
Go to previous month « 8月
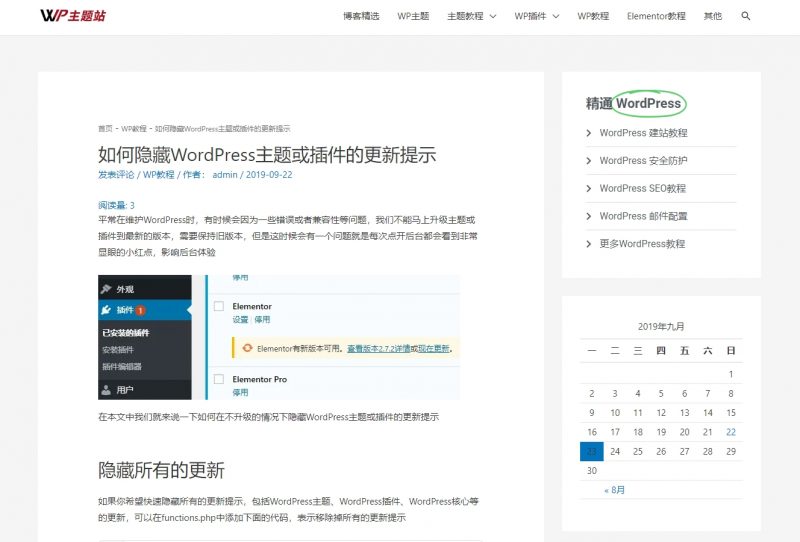(x=615, y=490)
